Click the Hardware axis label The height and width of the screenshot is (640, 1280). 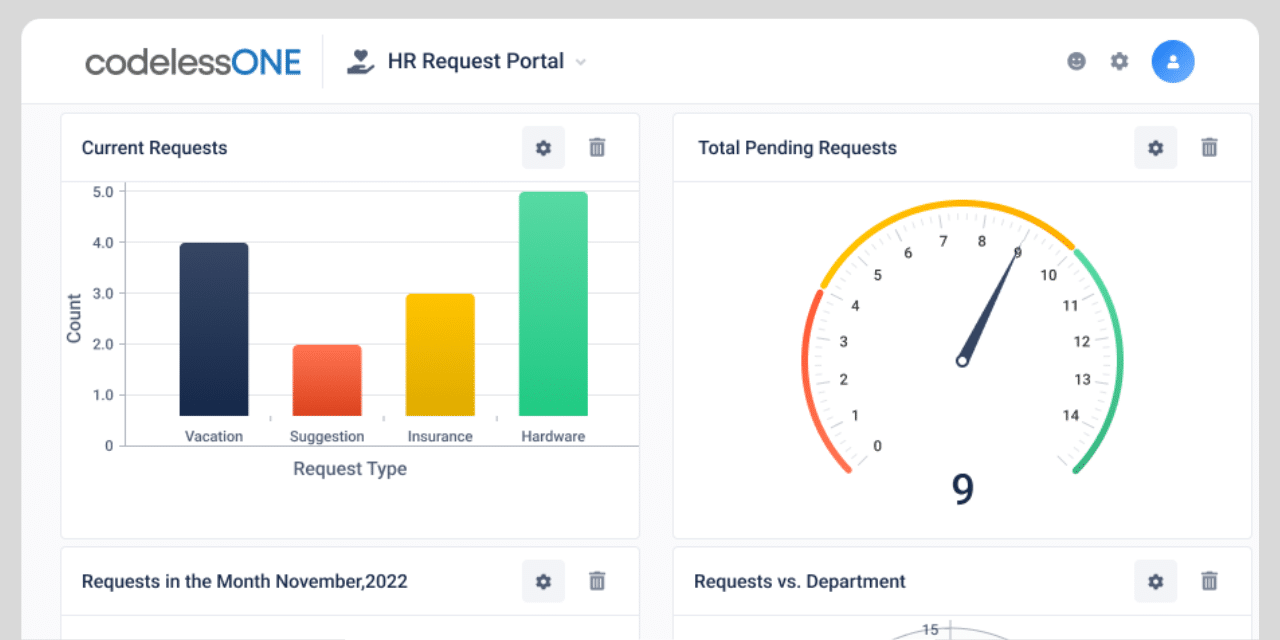(553, 436)
